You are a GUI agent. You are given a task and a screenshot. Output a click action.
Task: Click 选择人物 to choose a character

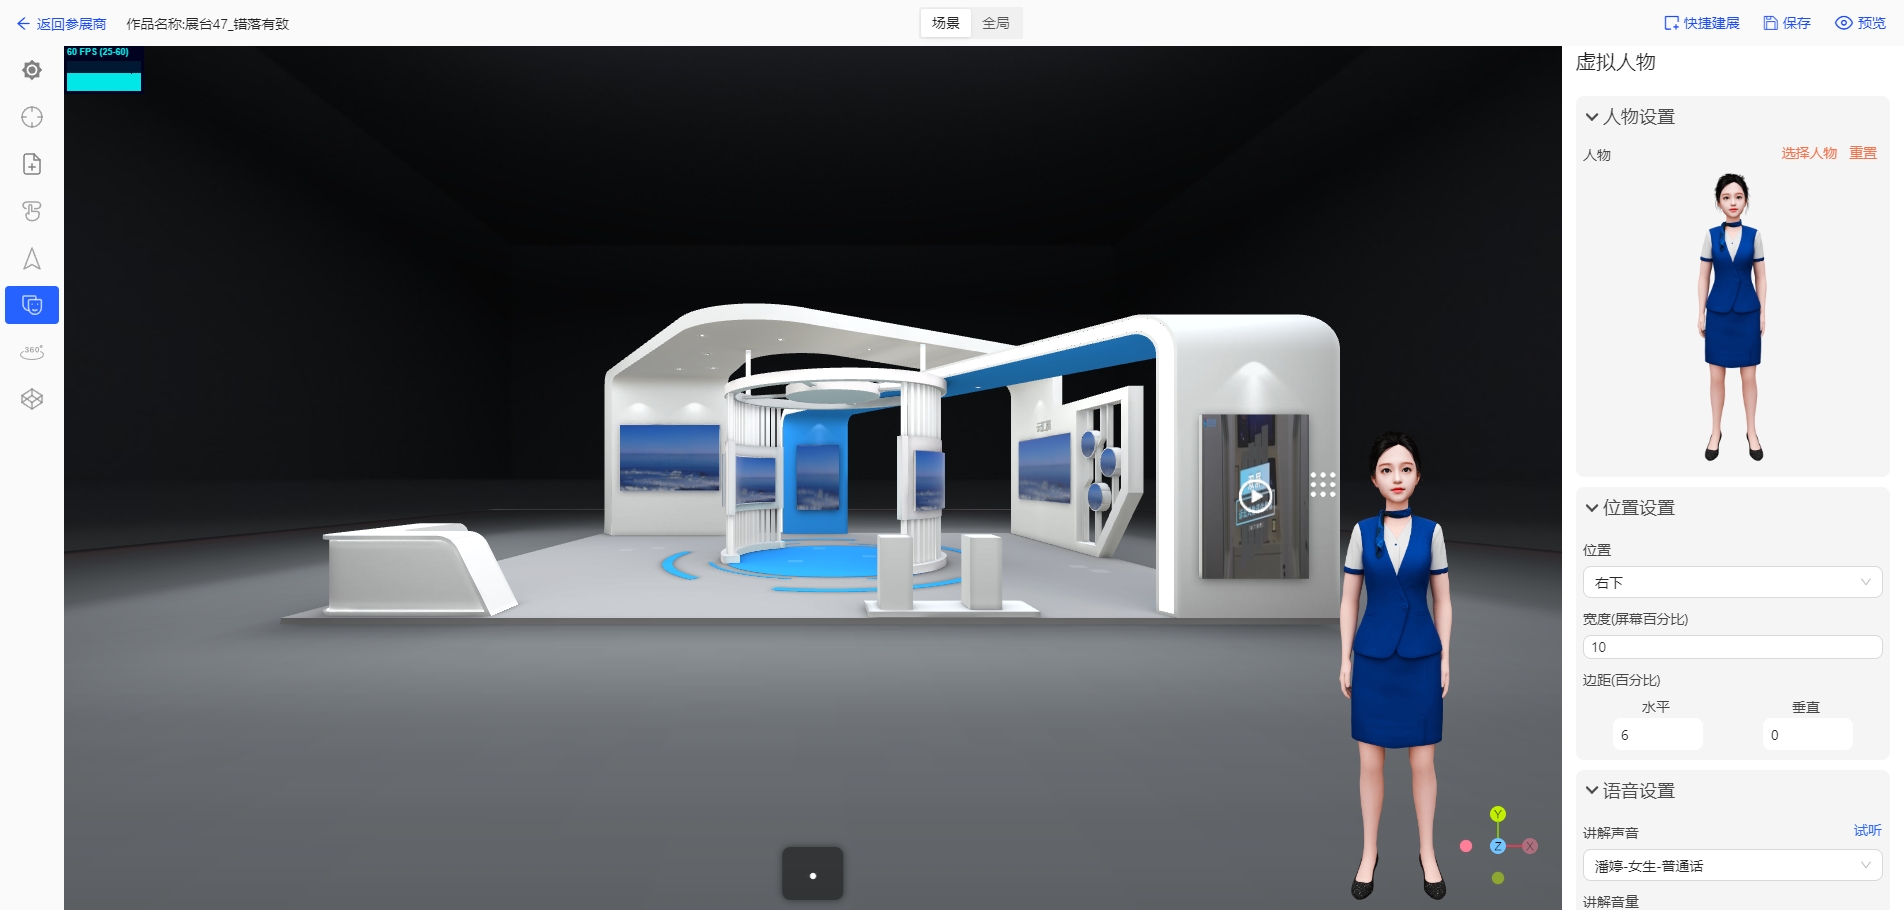(1806, 155)
